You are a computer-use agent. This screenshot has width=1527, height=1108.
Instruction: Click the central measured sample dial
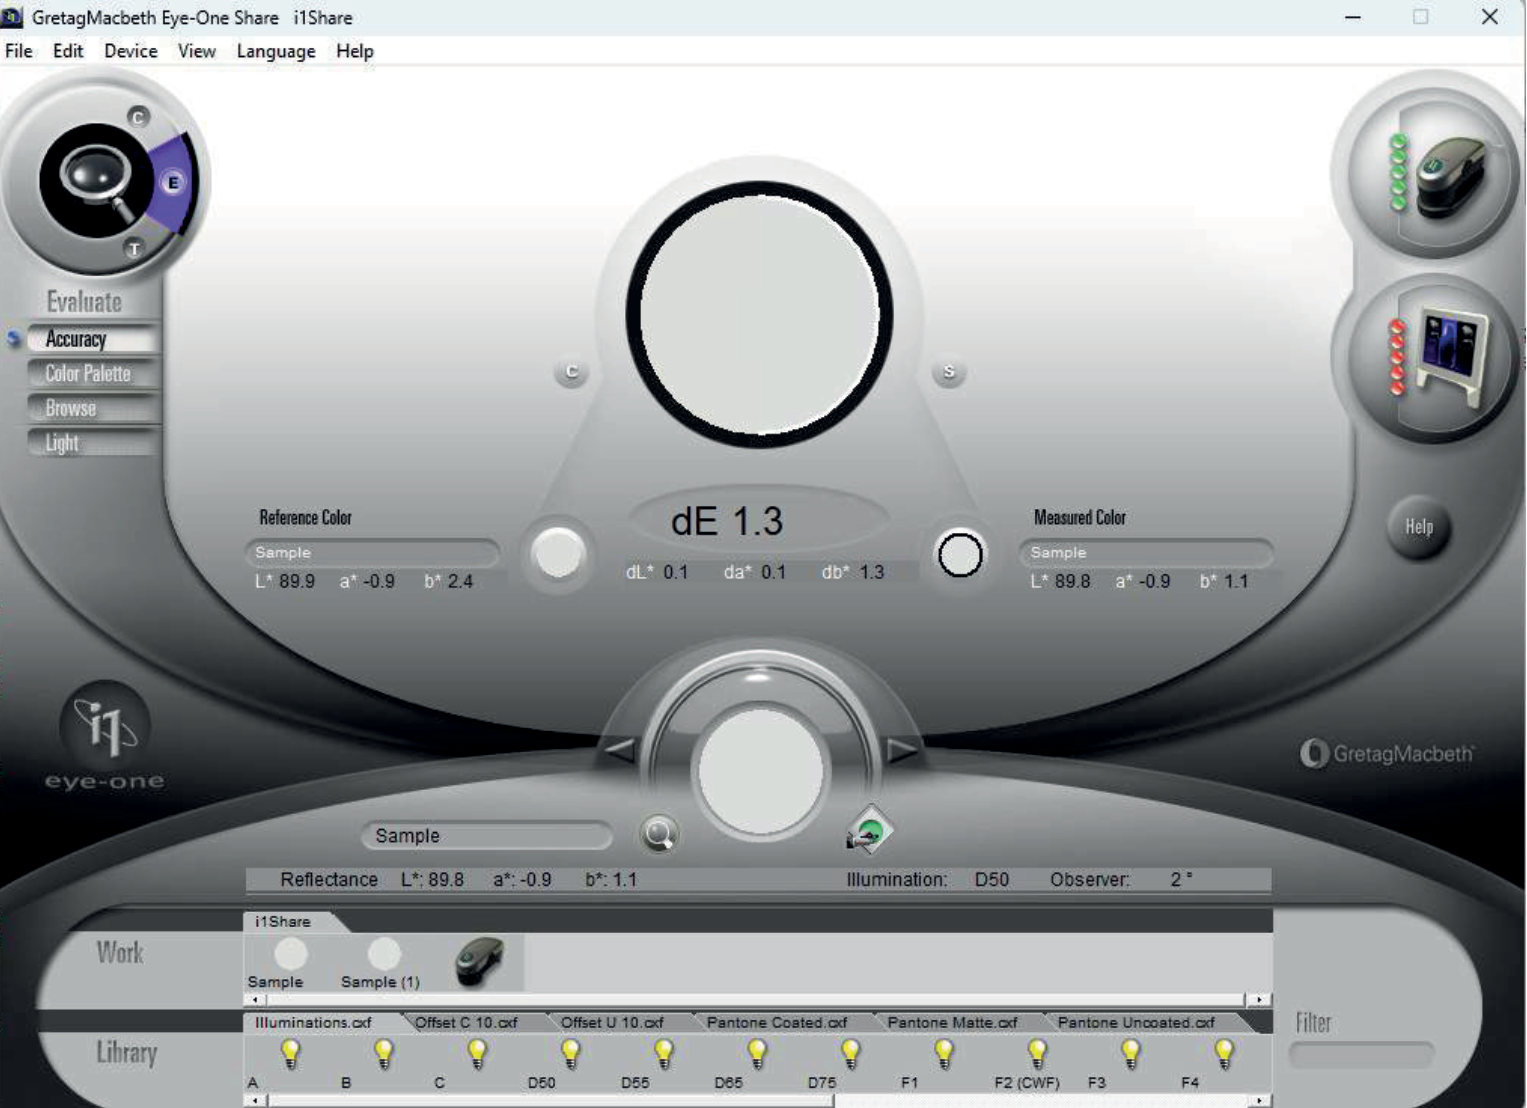[x=761, y=771]
